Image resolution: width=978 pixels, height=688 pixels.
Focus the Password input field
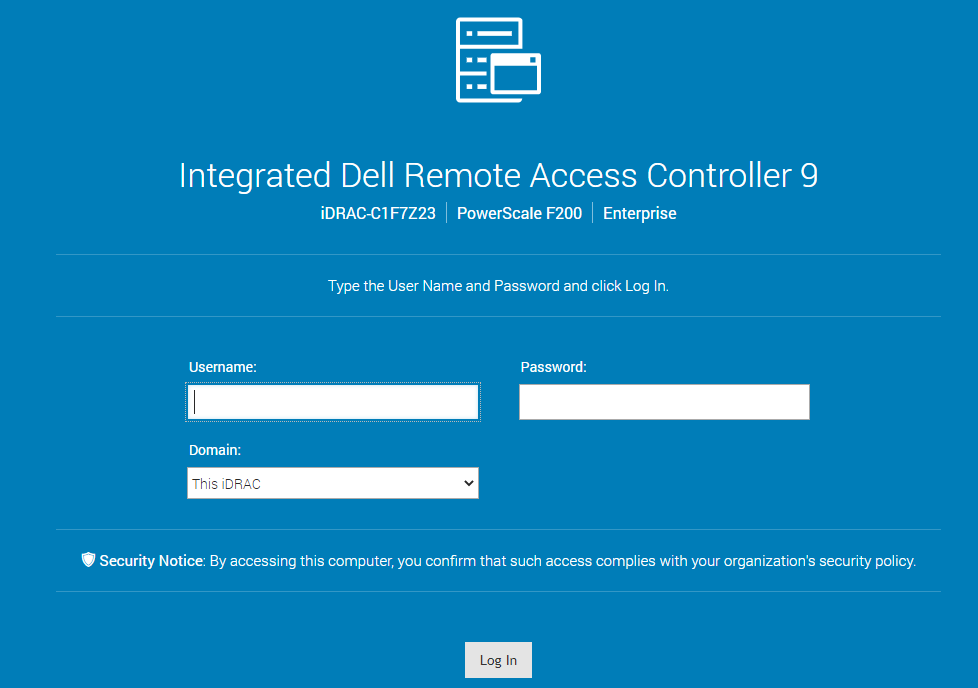(664, 402)
